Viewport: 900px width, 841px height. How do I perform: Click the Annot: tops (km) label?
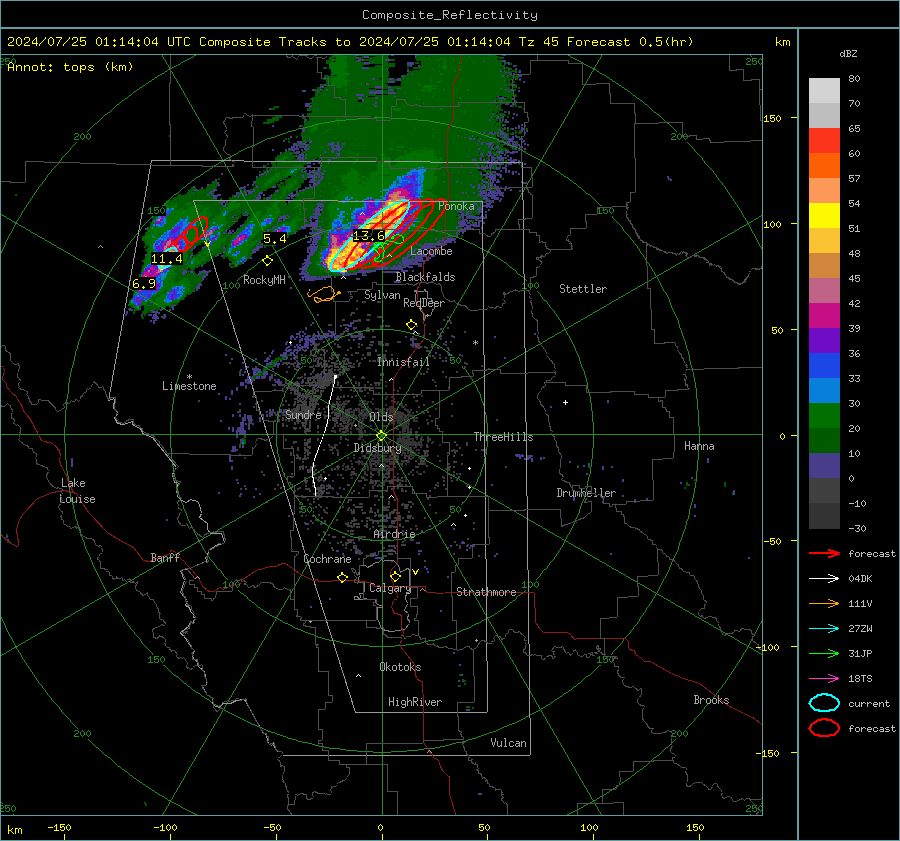(70, 67)
